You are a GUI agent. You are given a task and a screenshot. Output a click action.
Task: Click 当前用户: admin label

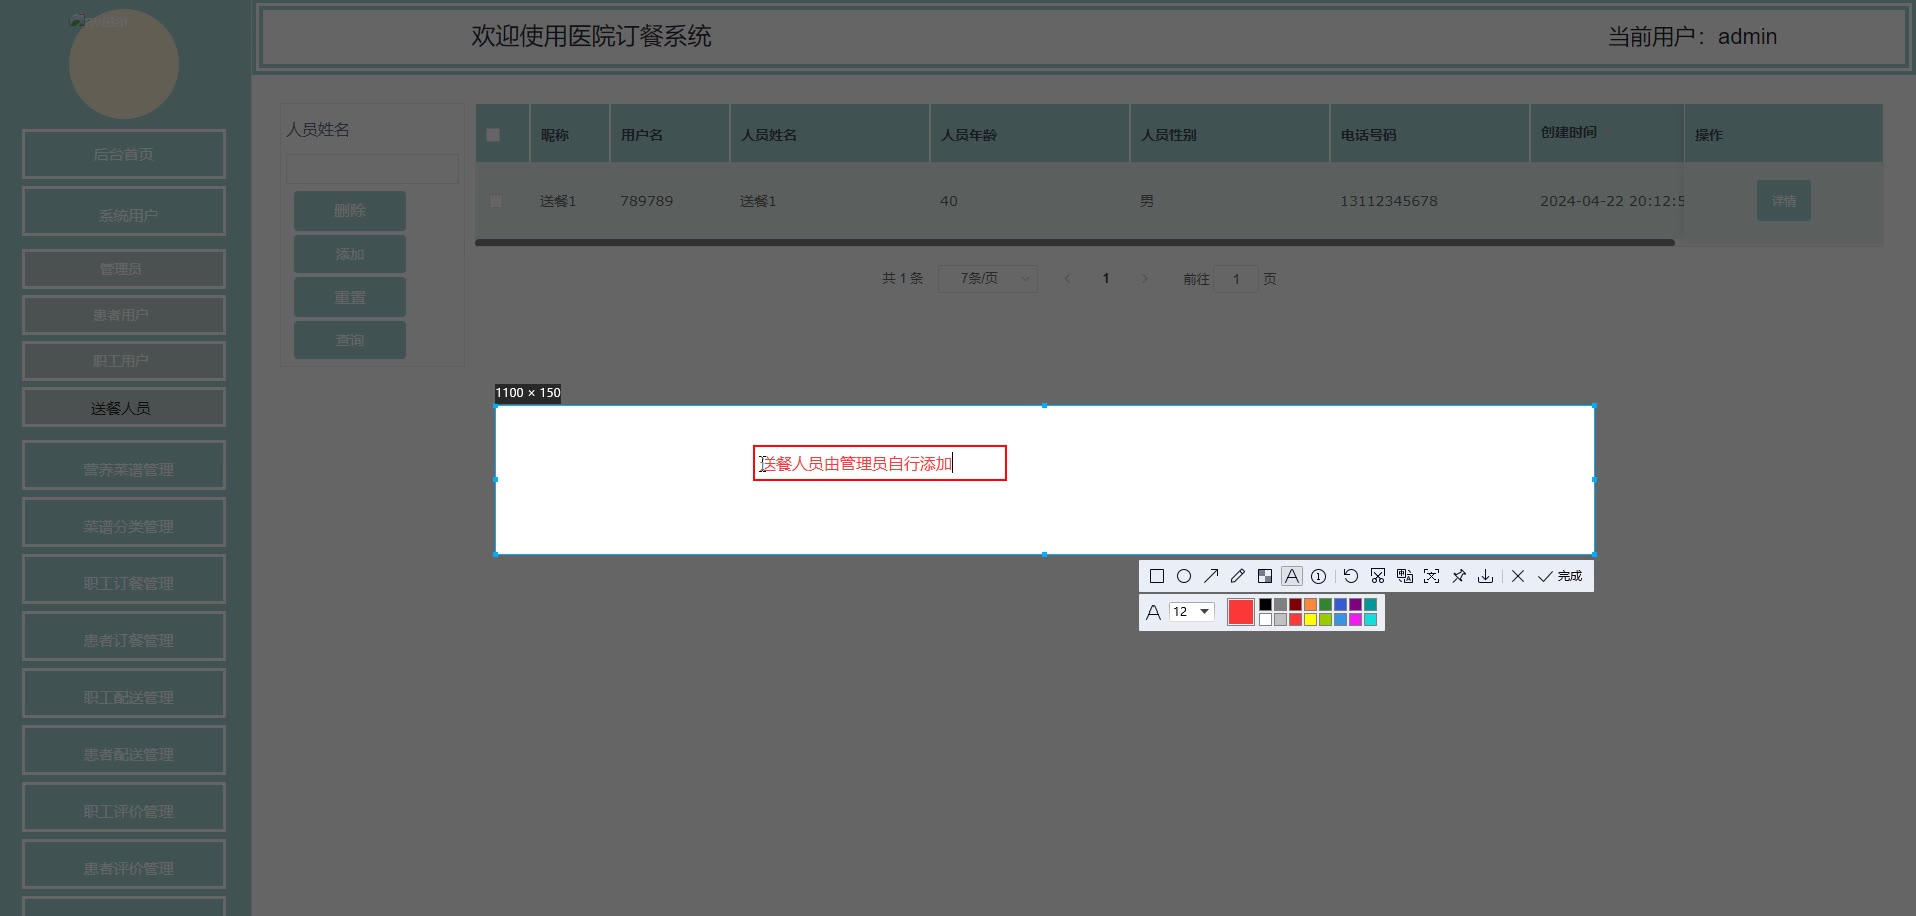point(1692,37)
